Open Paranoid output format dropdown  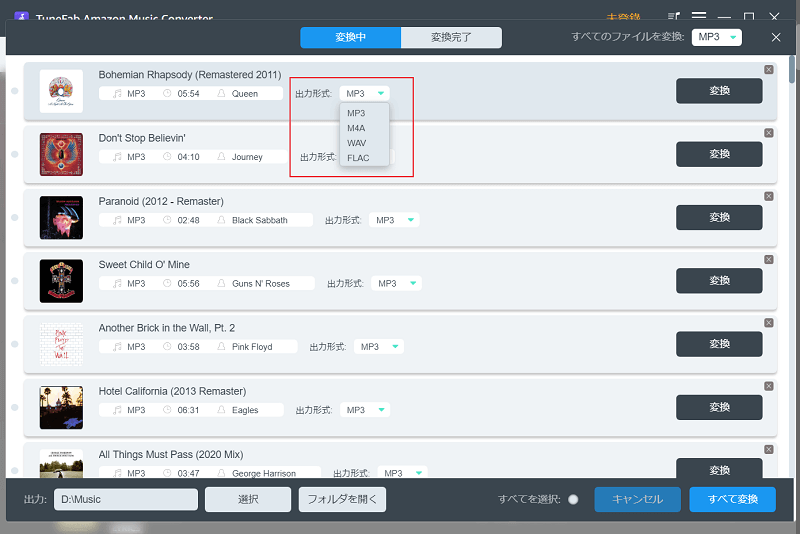[394, 220]
